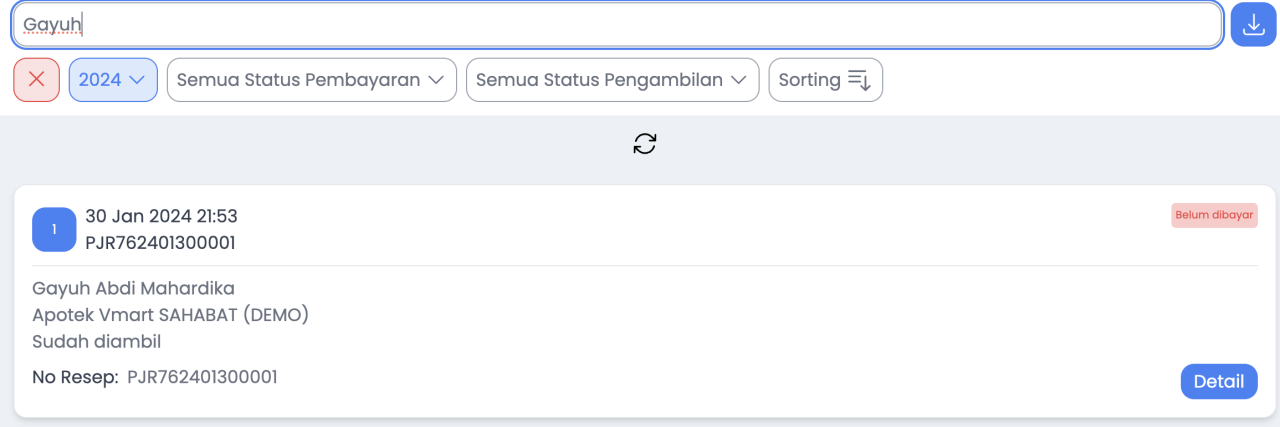Click the chevron in the 2024 filter
The height and width of the screenshot is (427, 1280).
[137, 80]
